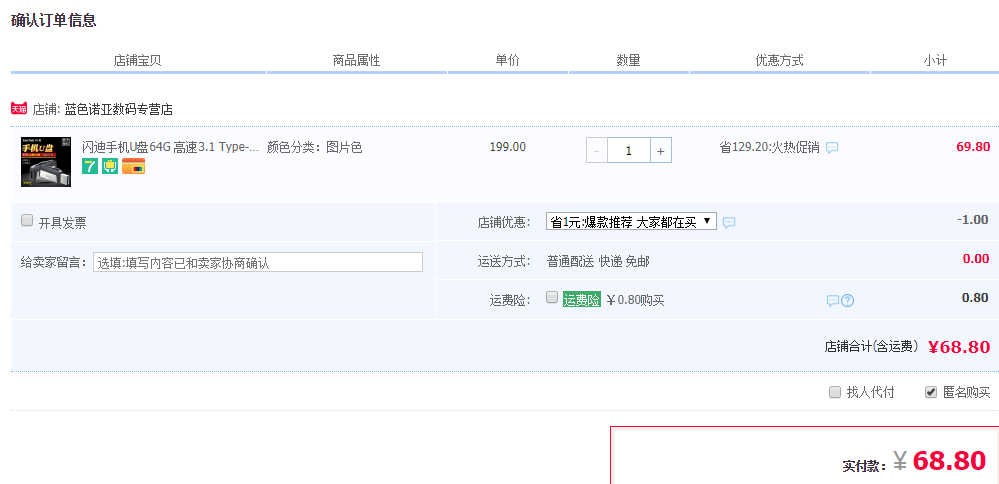Screen dimensions: 999x484
Task: Tick the 开具发票 checkbox
Action: coord(27,220)
